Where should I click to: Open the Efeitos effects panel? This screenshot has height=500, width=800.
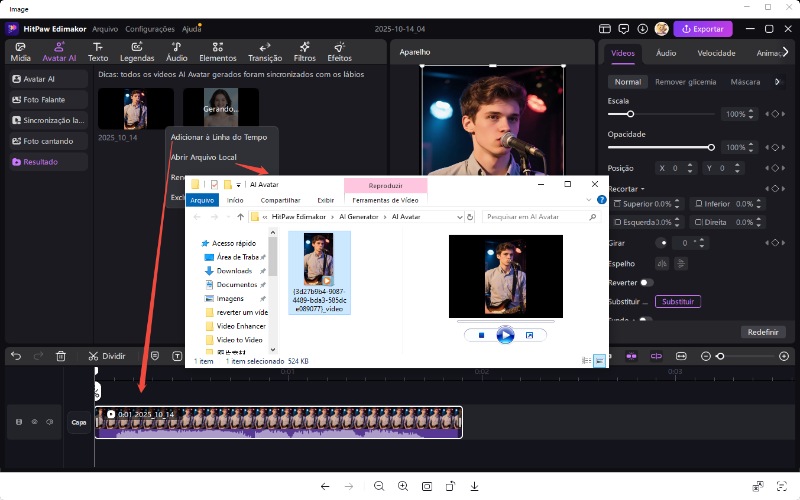click(339, 51)
